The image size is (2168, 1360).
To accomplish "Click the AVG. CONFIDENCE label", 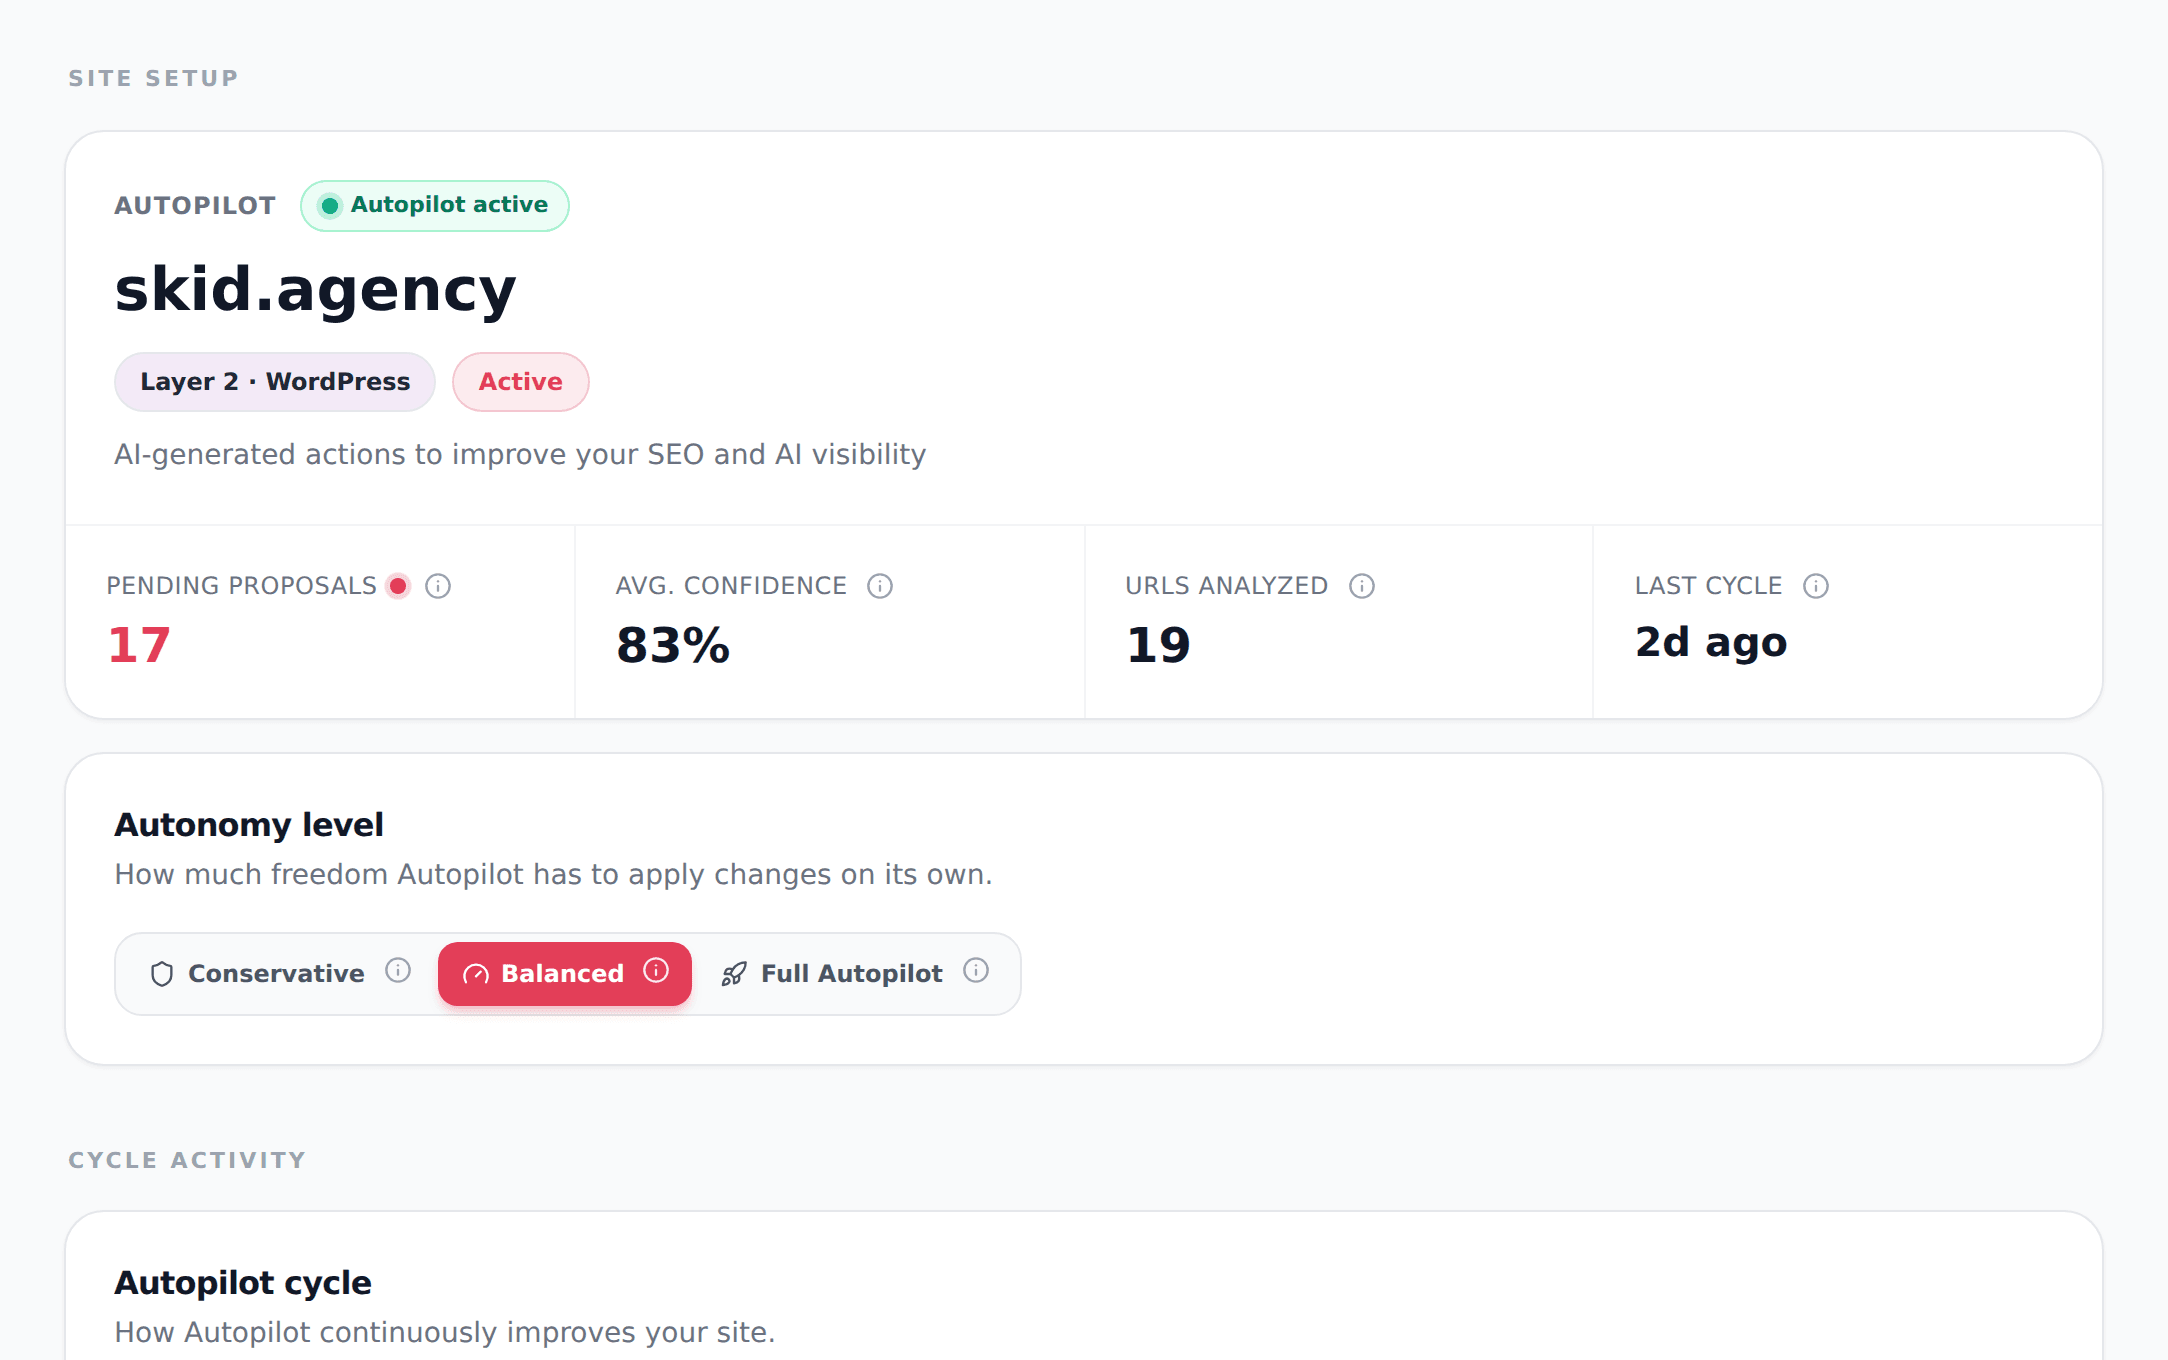I will point(731,586).
